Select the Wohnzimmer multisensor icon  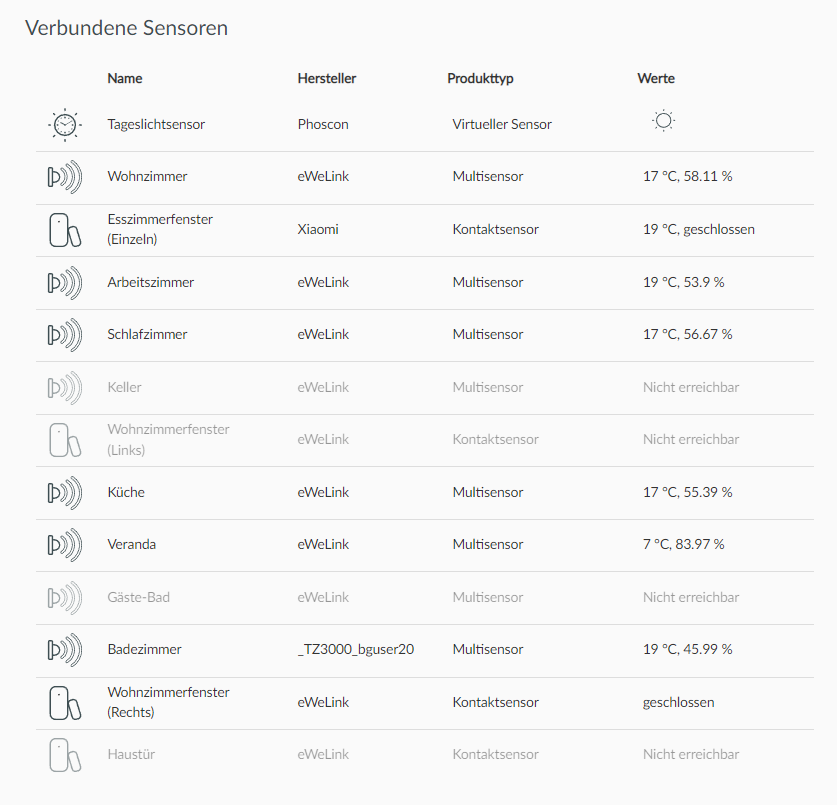pyautogui.click(x=64, y=176)
